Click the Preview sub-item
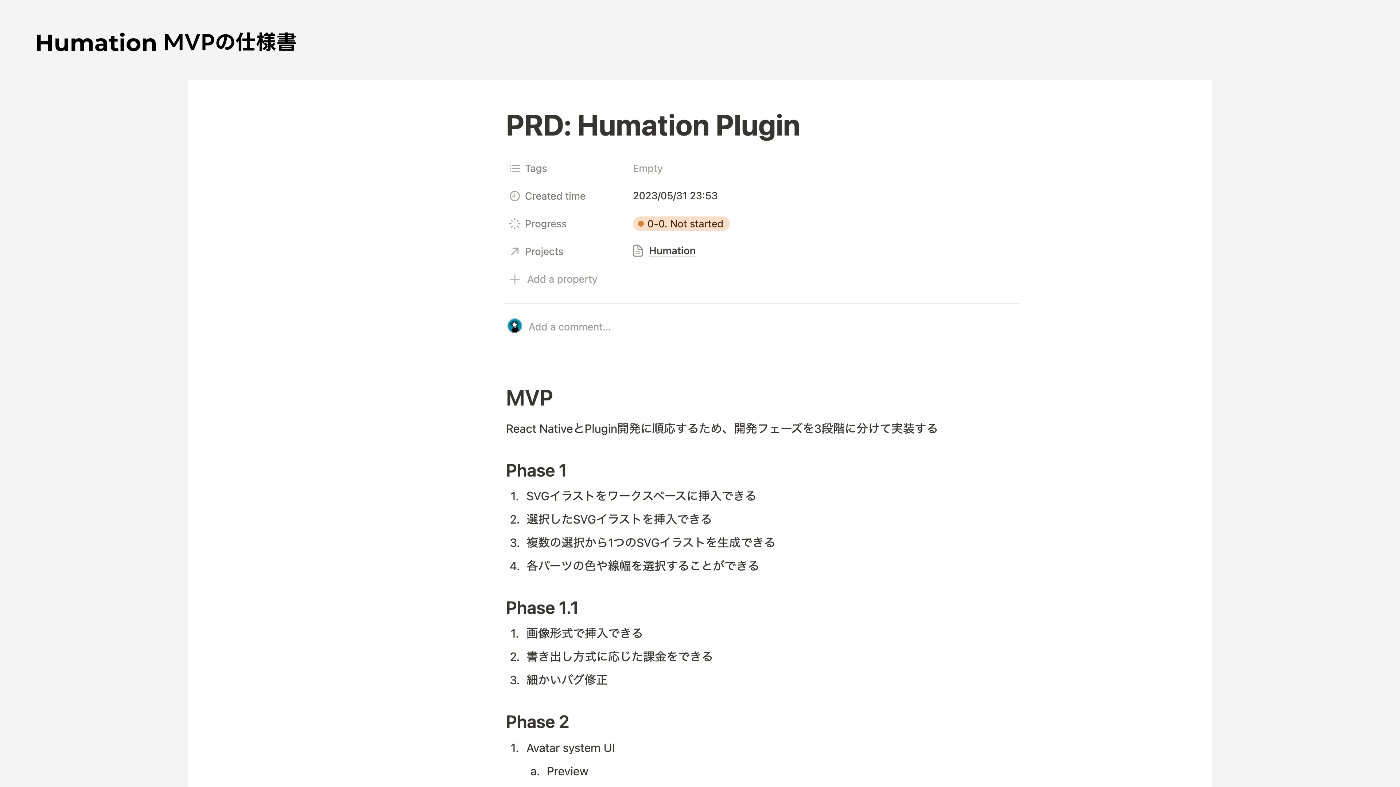 coord(568,771)
